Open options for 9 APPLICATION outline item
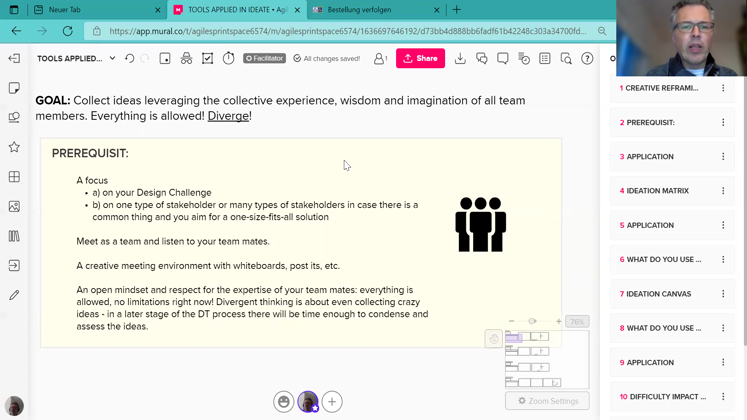 (x=723, y=362)
